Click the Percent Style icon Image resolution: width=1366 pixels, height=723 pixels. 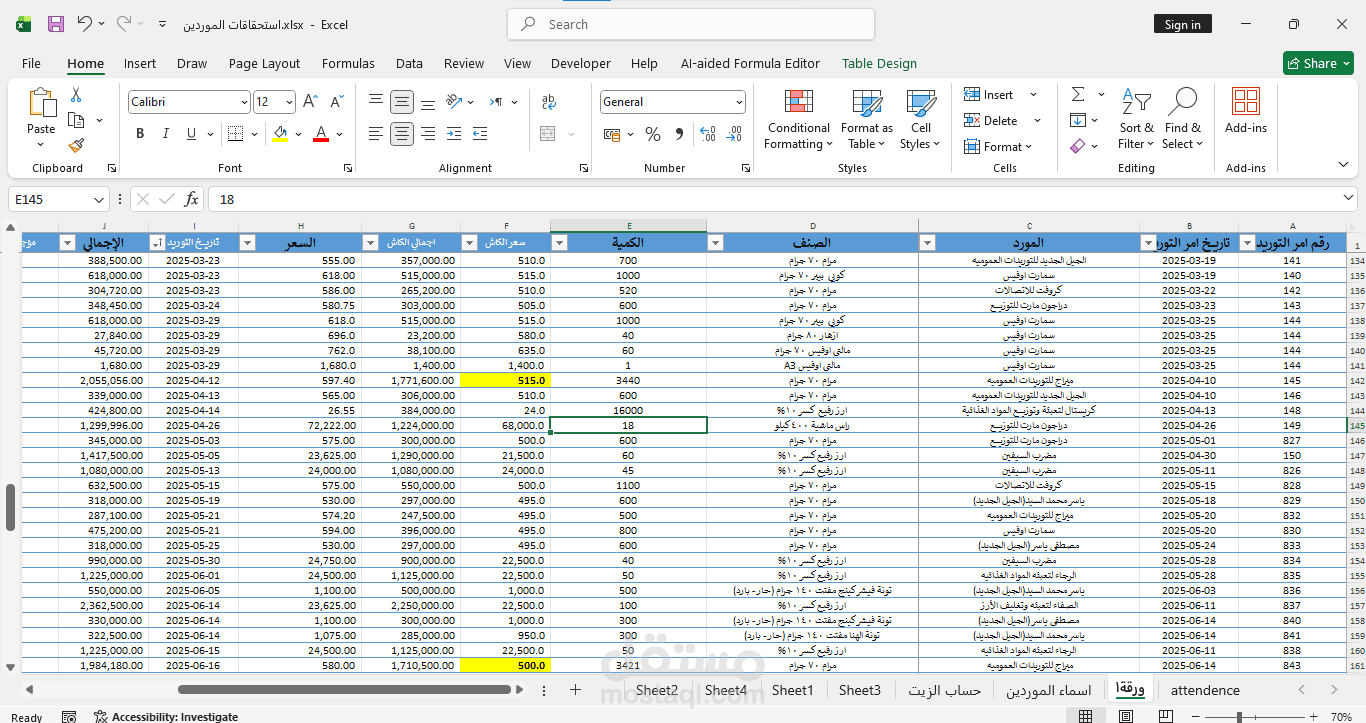point(653,134)
